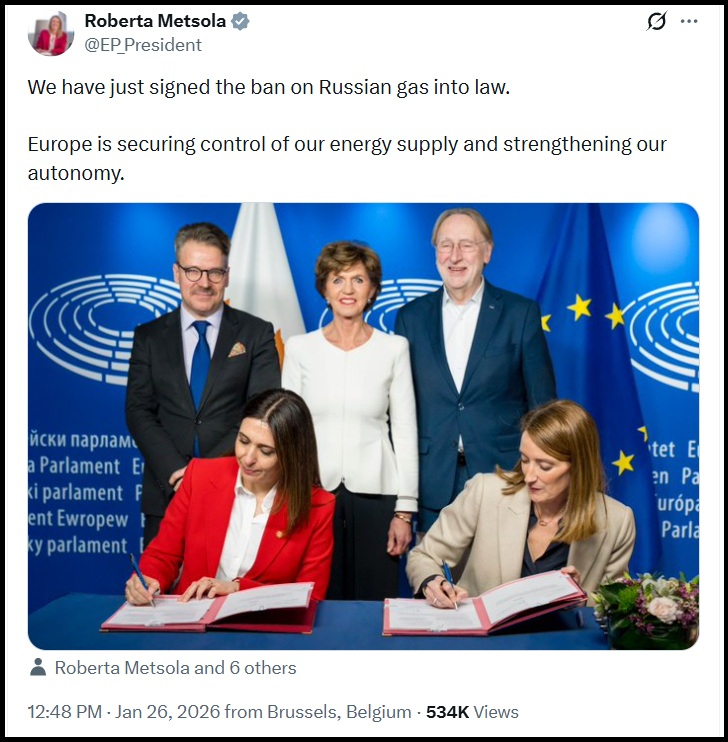
Task: Click the 'Europe is securing control' paragraph
Action: click(346, 158)
